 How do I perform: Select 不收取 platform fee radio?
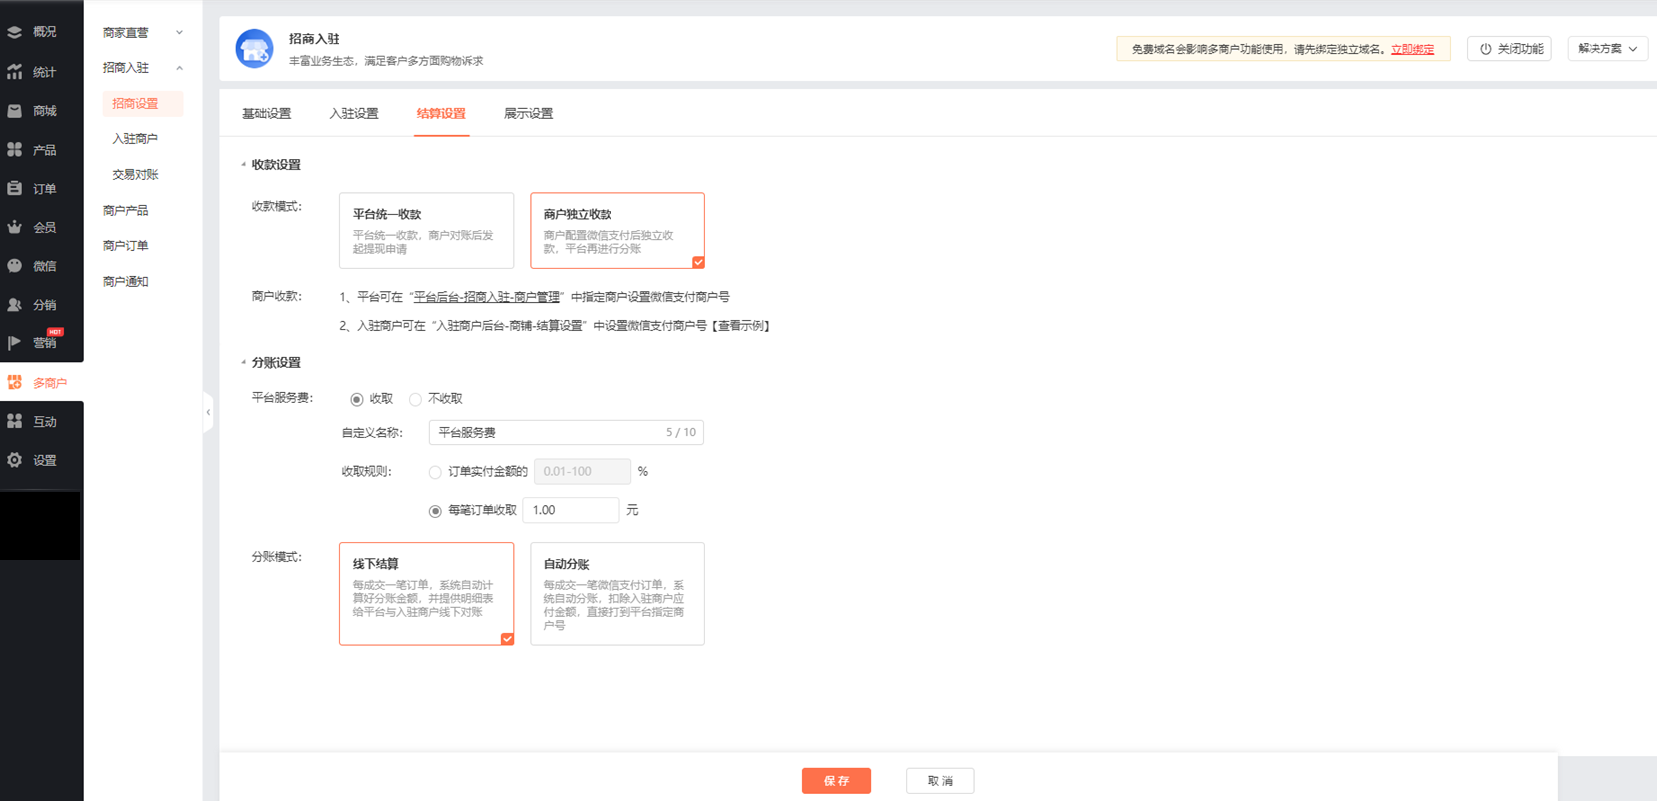pos(415,399)
